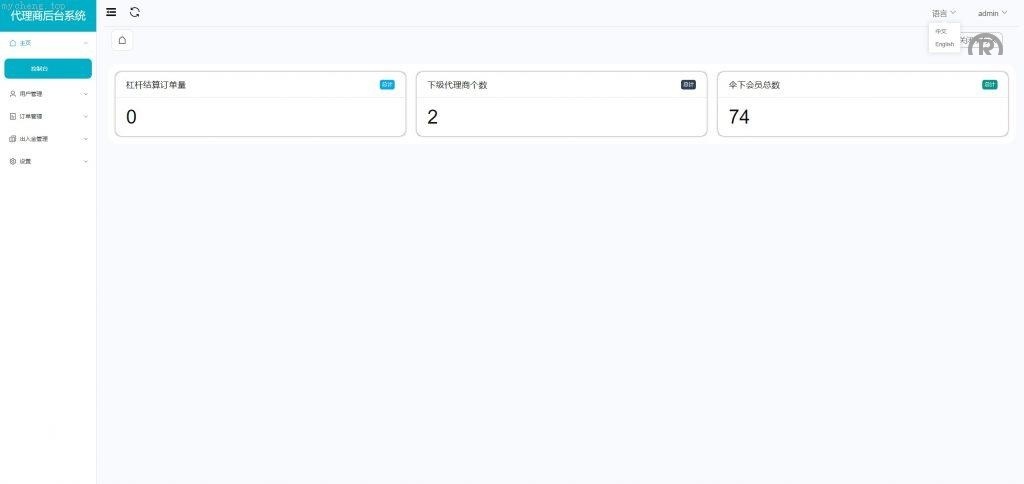
Task: Click the hamburger sidebar collapse icon
Action: pyautogui.click(x=111, y=12)
